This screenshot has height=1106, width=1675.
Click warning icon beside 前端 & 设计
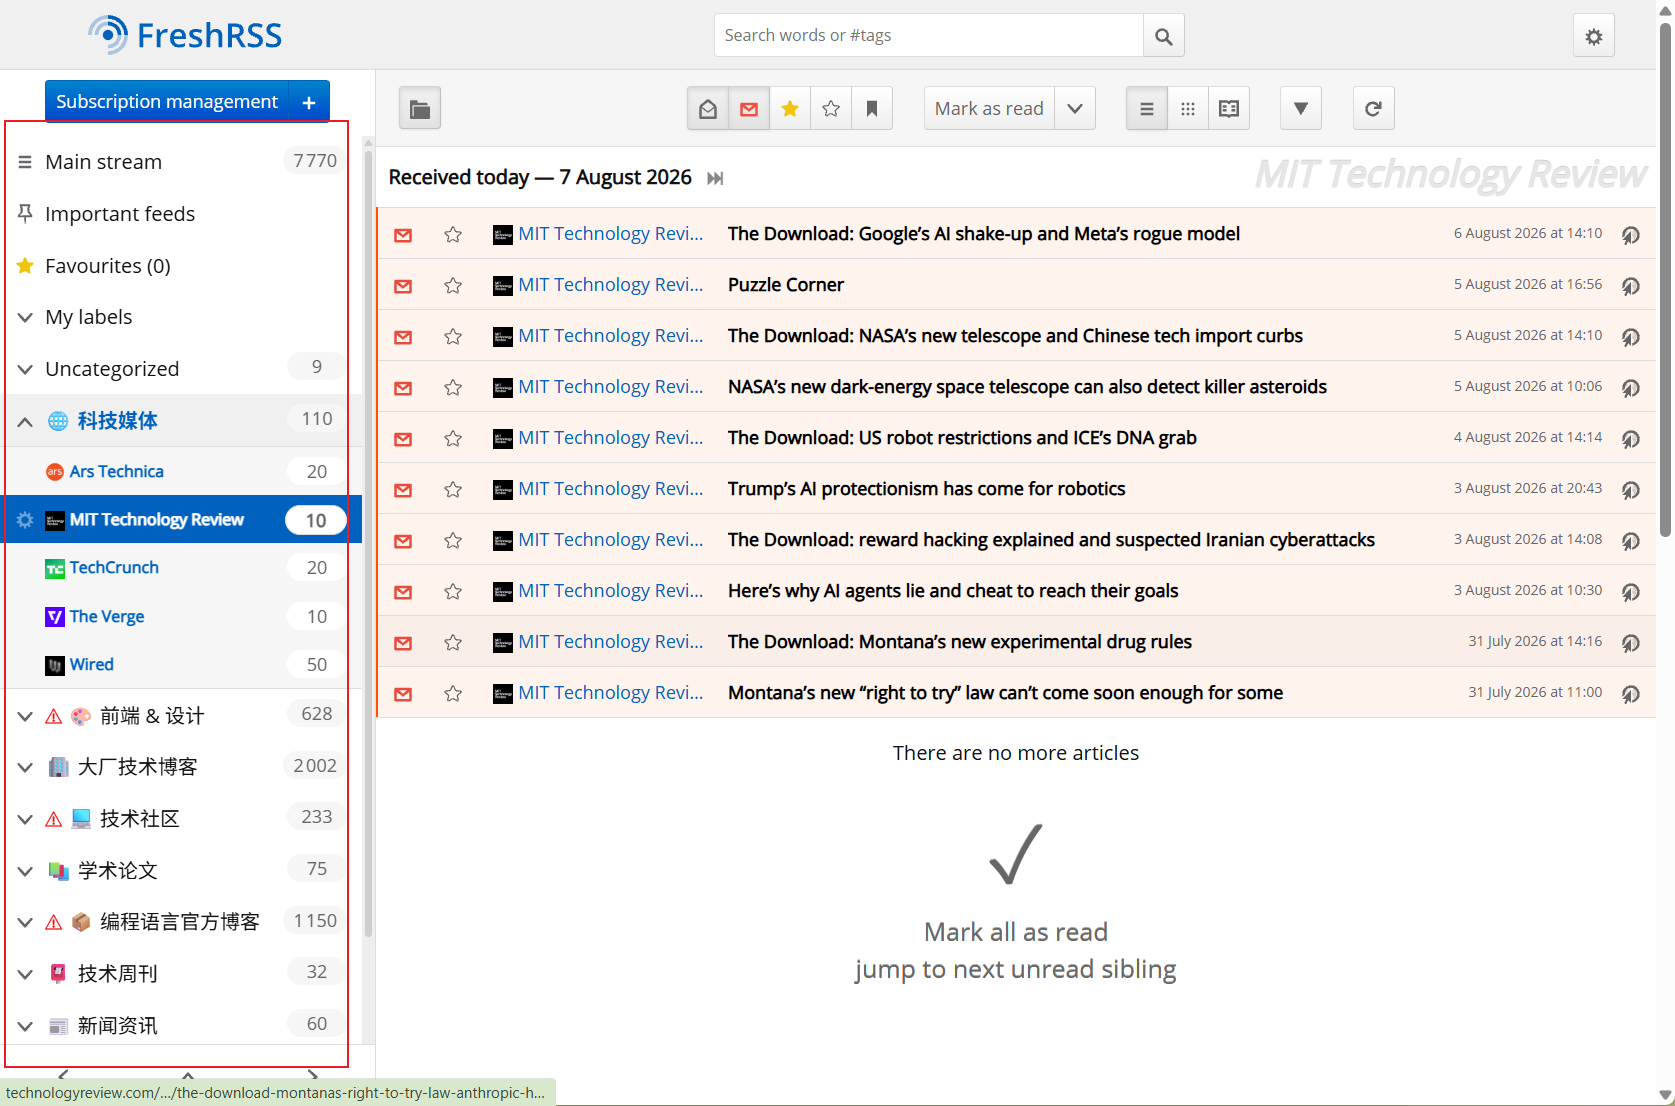click(x=54, y=716)
